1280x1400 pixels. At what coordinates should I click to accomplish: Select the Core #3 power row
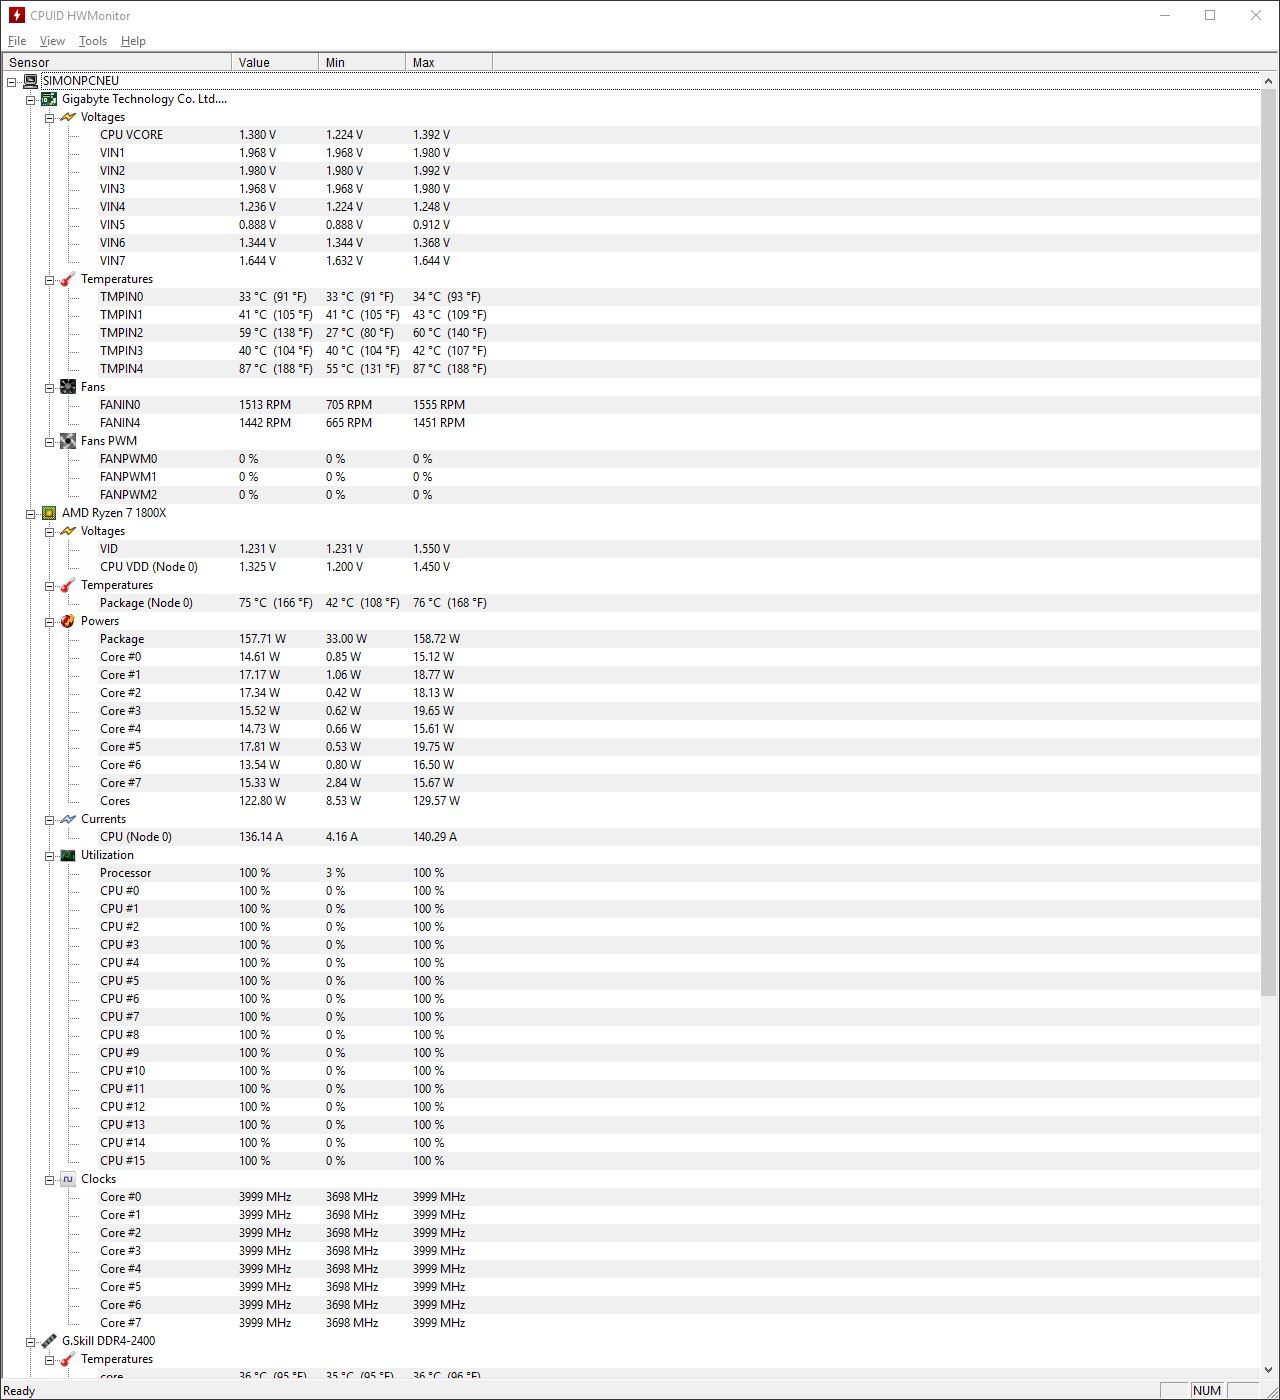631,711
